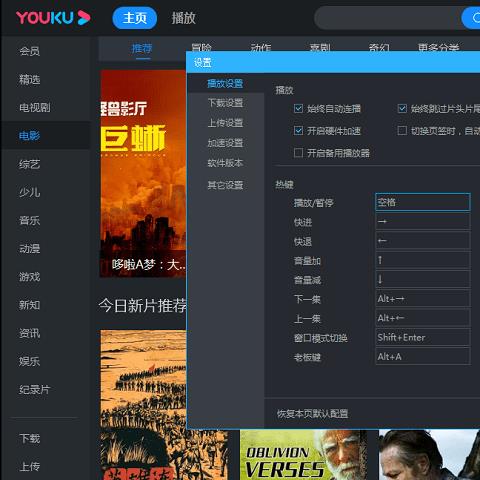Open 加速设置 settings section
The image size is (480, 480).
click(x=225, y=143)
